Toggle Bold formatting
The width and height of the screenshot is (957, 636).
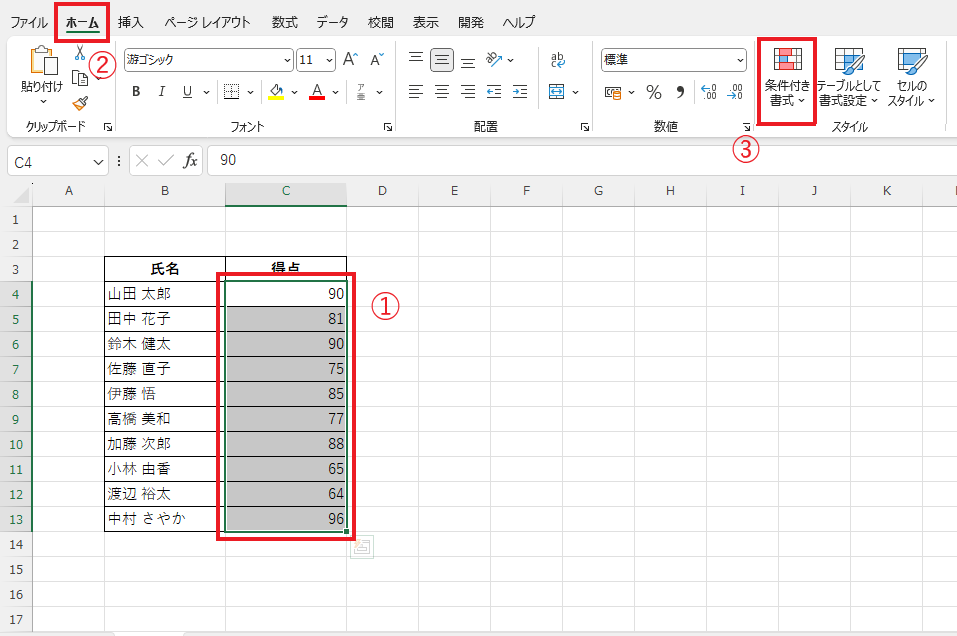click(x=136, y=92)
